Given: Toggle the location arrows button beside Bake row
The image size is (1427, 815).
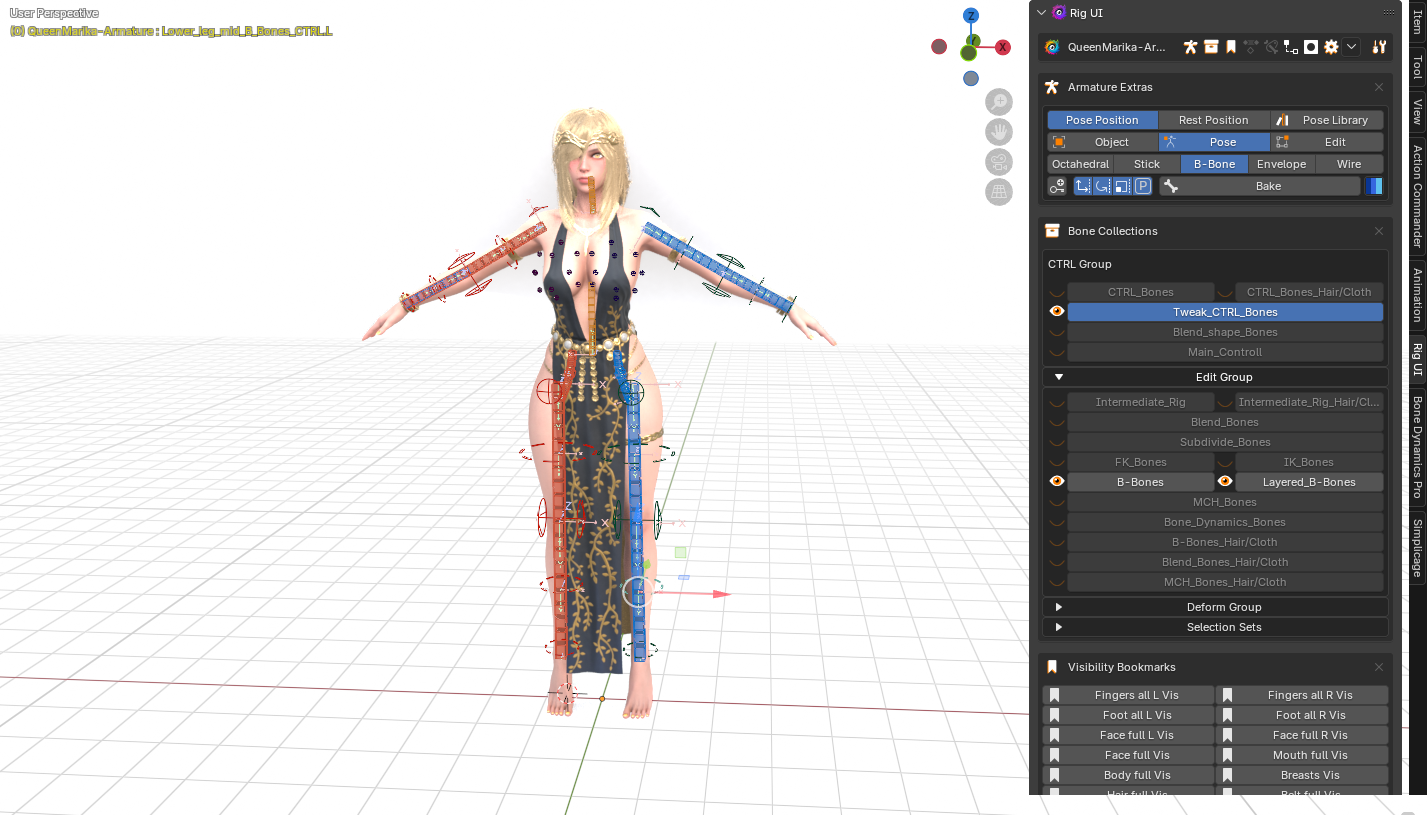Looking at the screenshot, I should tap(1082, 186).
